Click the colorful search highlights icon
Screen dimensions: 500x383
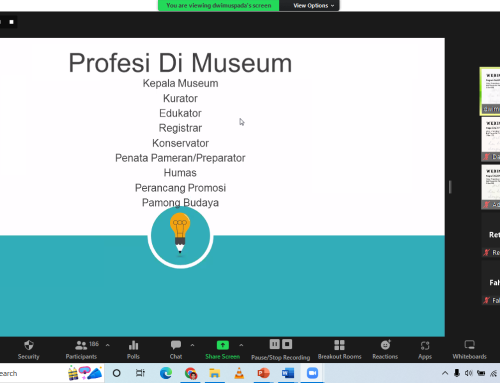click(85, 373)
